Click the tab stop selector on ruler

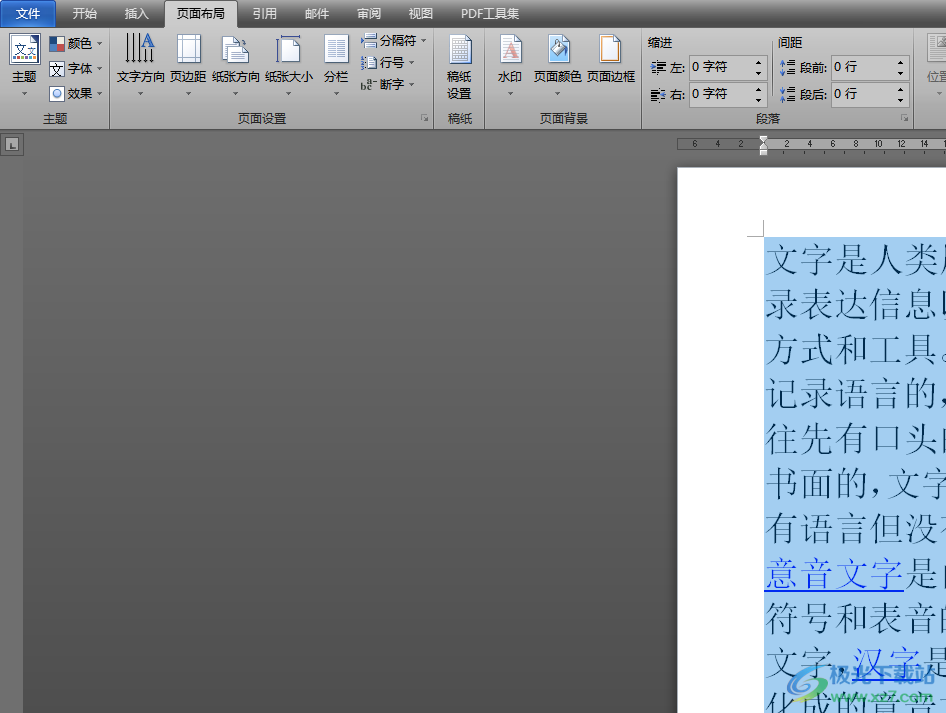click(x=11, y=145)
